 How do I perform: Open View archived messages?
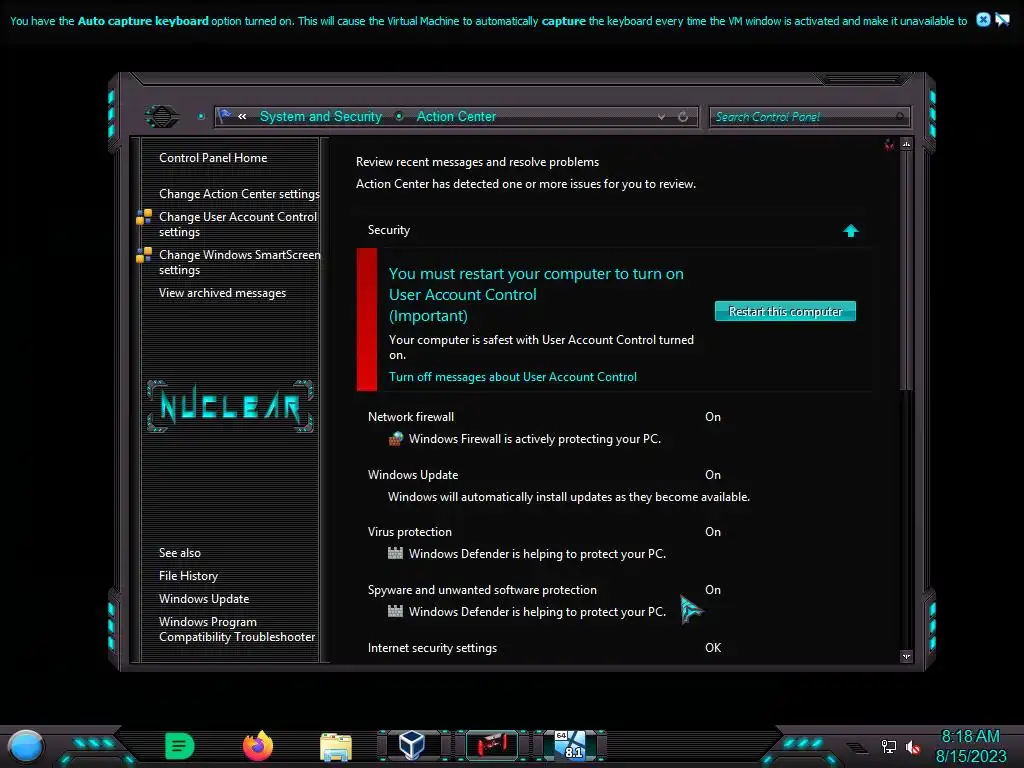pos(222,293)
